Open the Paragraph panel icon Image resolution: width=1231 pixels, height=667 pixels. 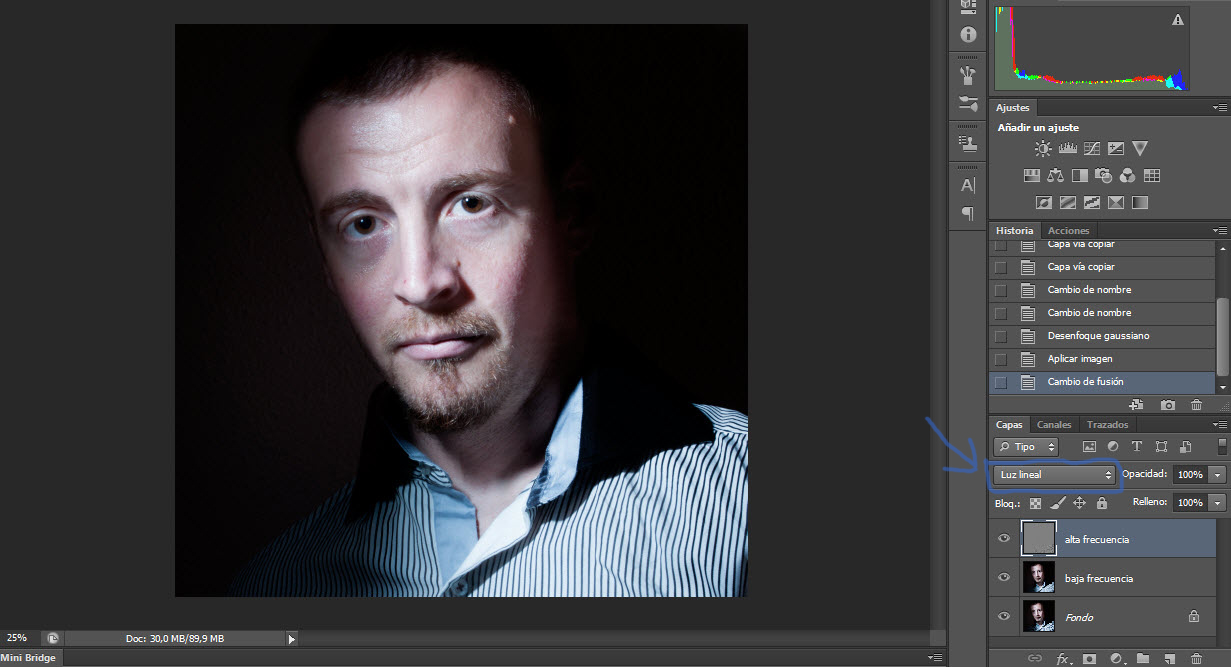click(x=967, y=213)
